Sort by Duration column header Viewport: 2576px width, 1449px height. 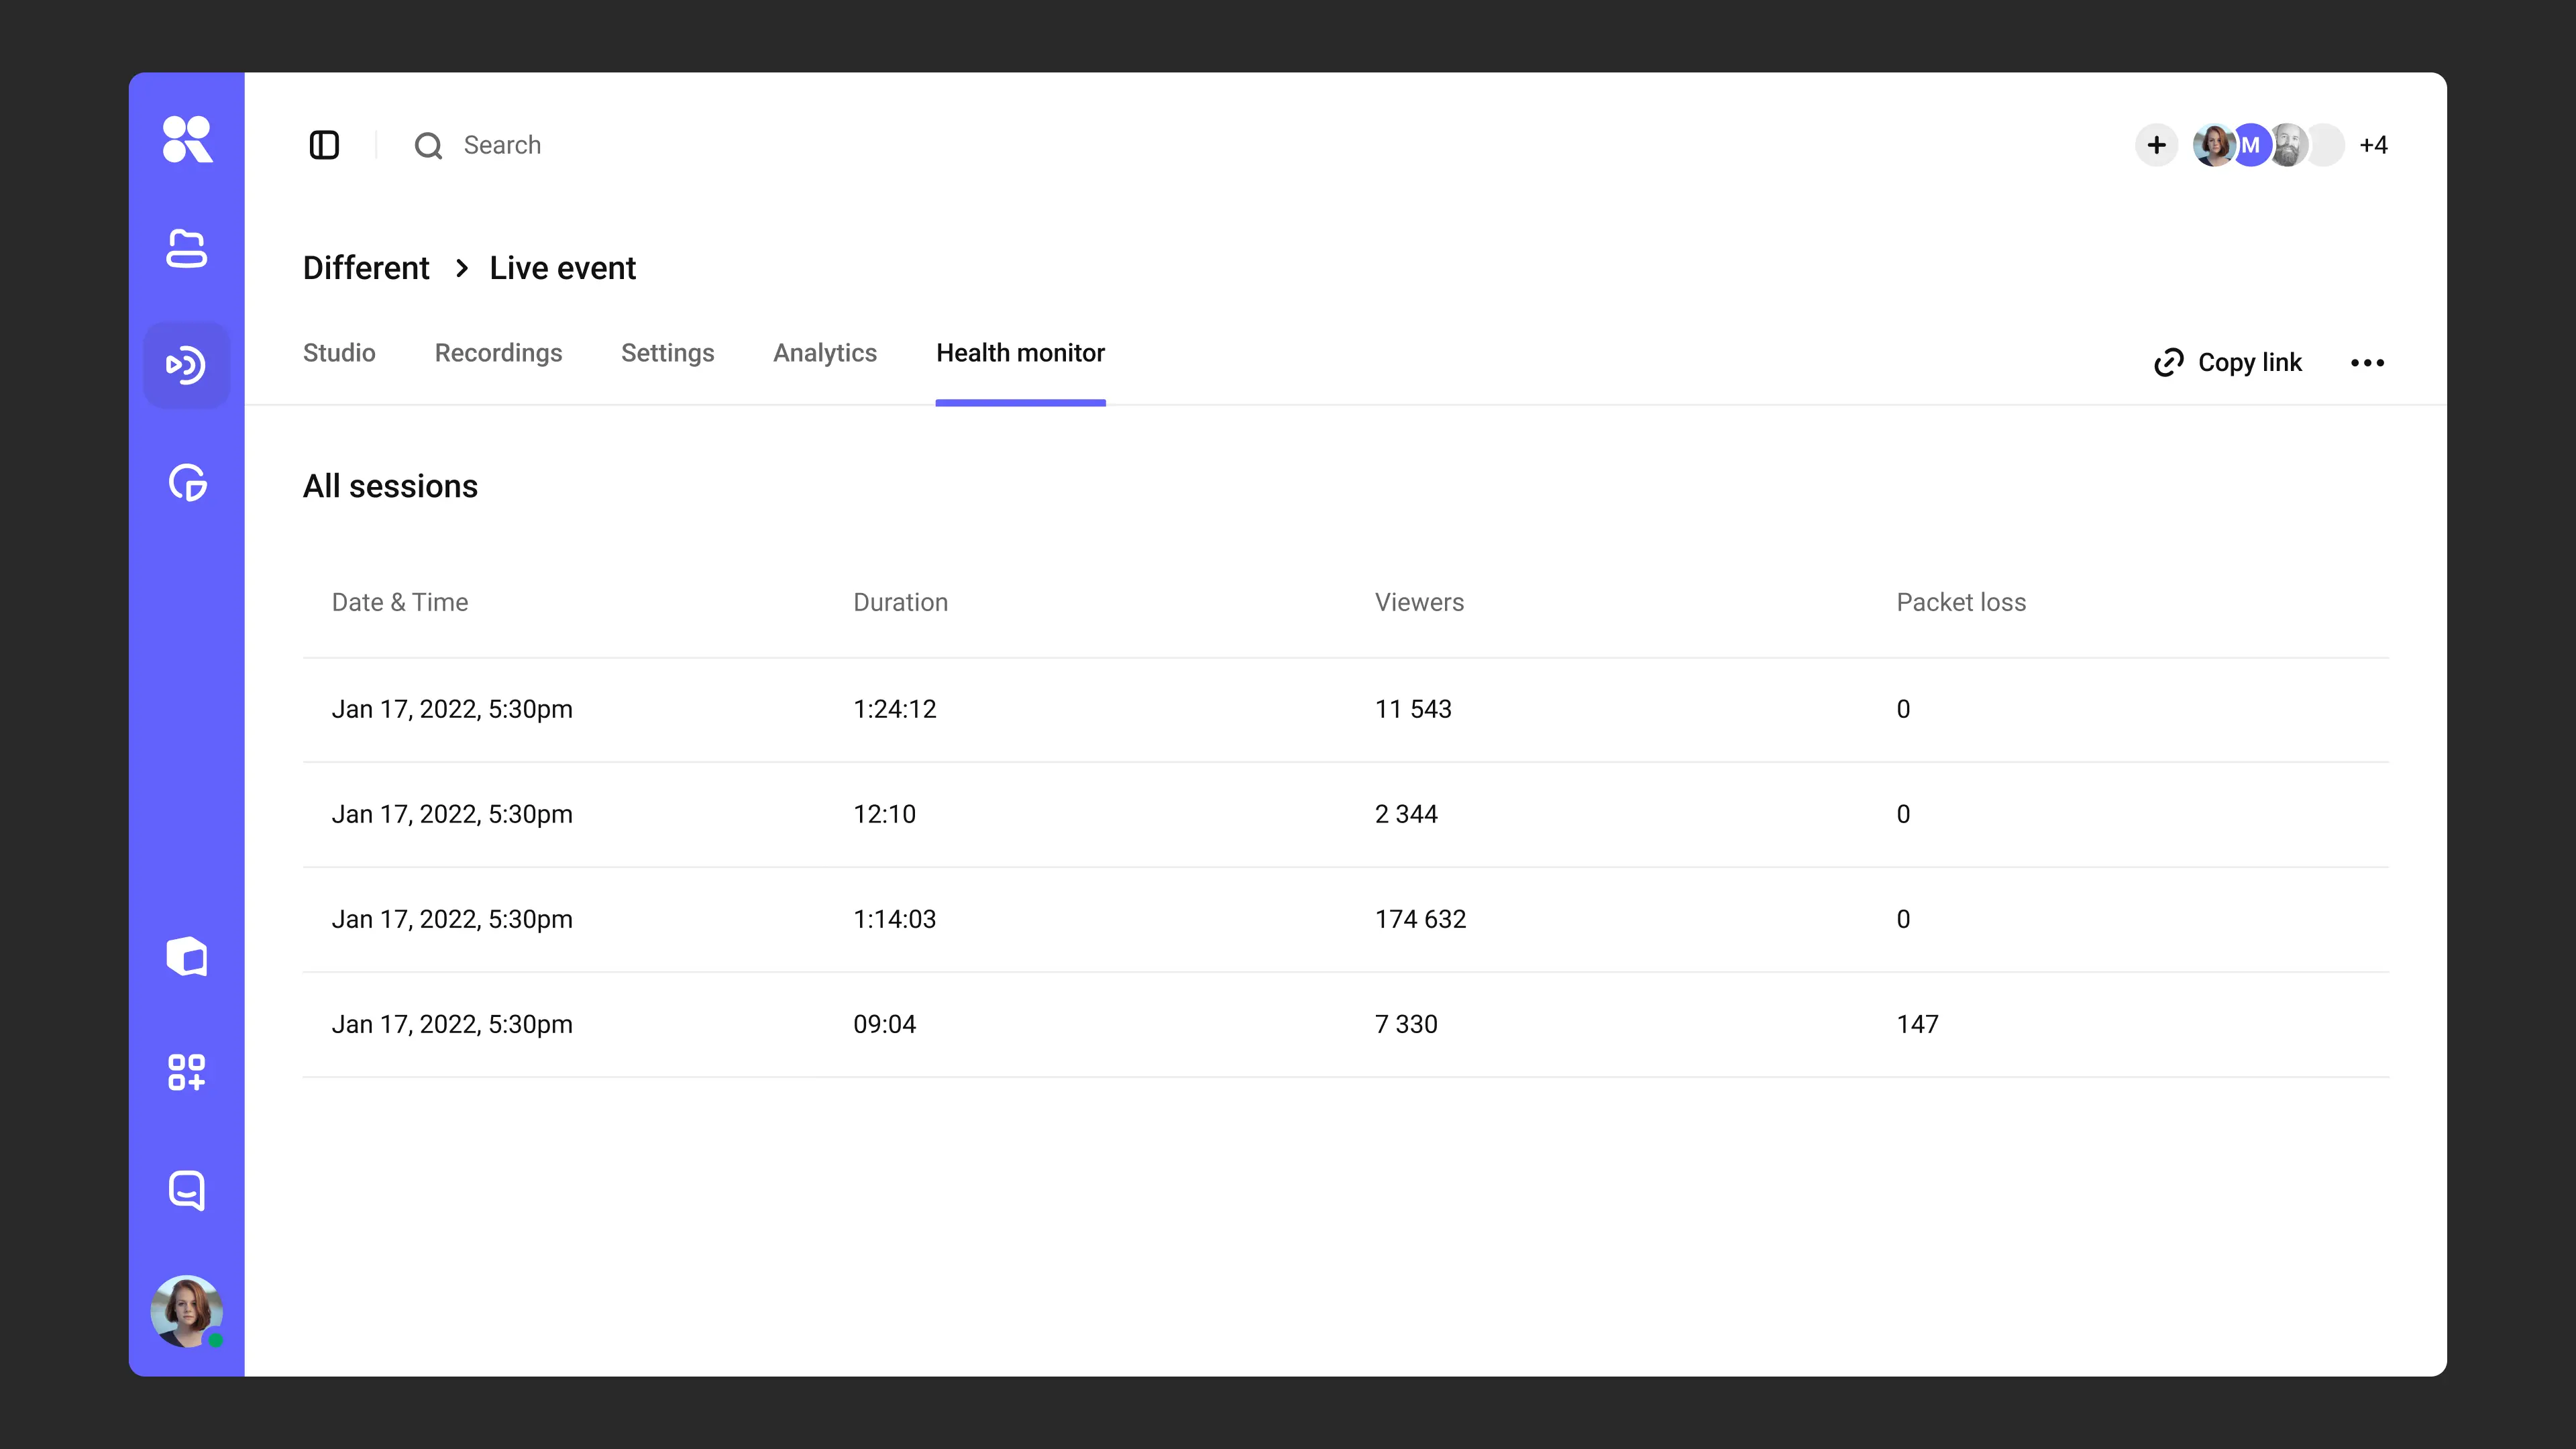tap(900, 602)
